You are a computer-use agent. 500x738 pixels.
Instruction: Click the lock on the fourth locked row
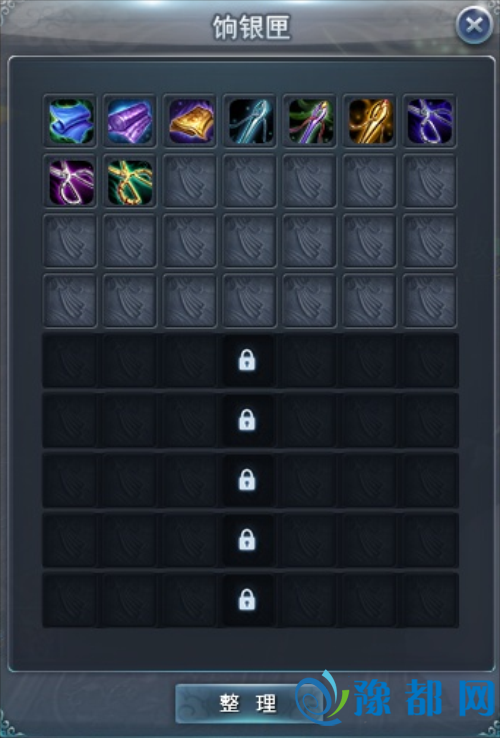click(x=247, y=540)
